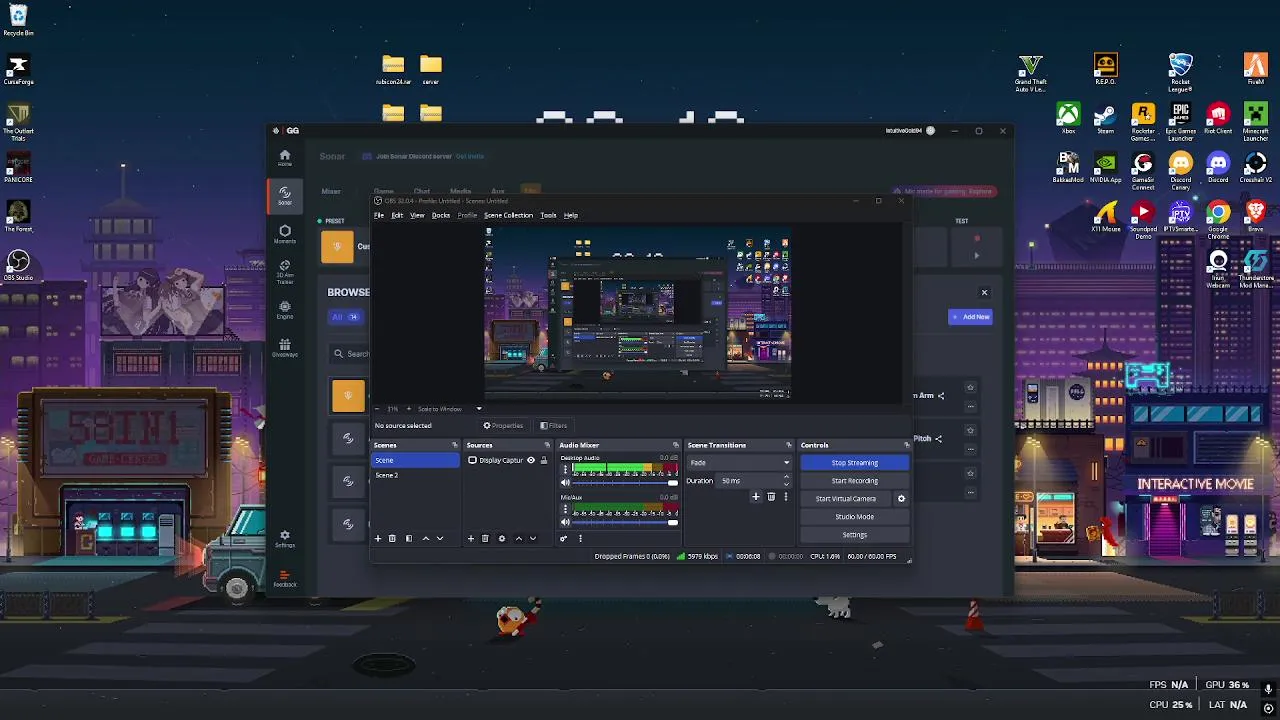Screen dimensions: 1280x720
Task: Open OBS View menu
Action: pos(417,215)
